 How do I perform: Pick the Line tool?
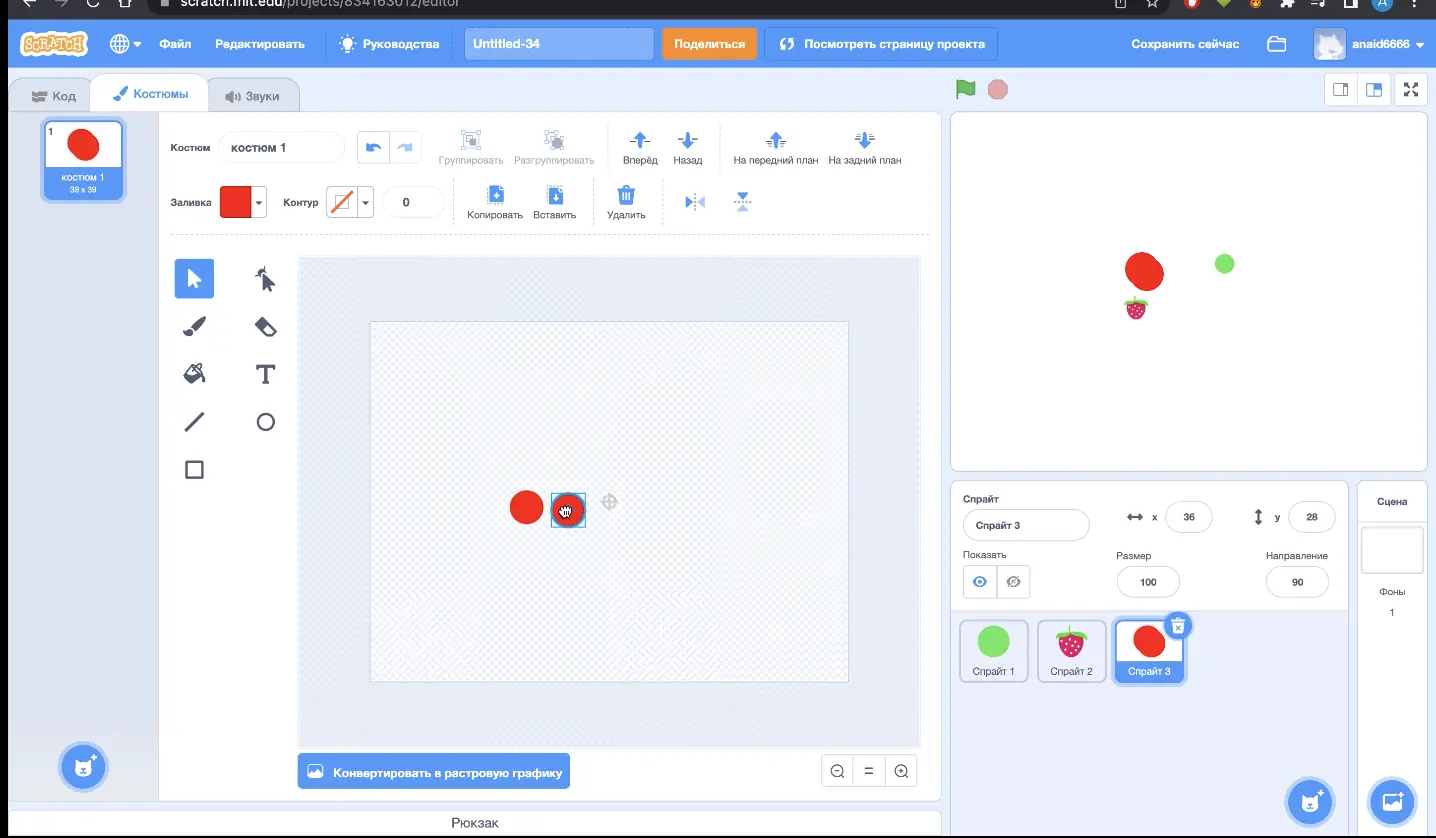click(x=194, y=422)
